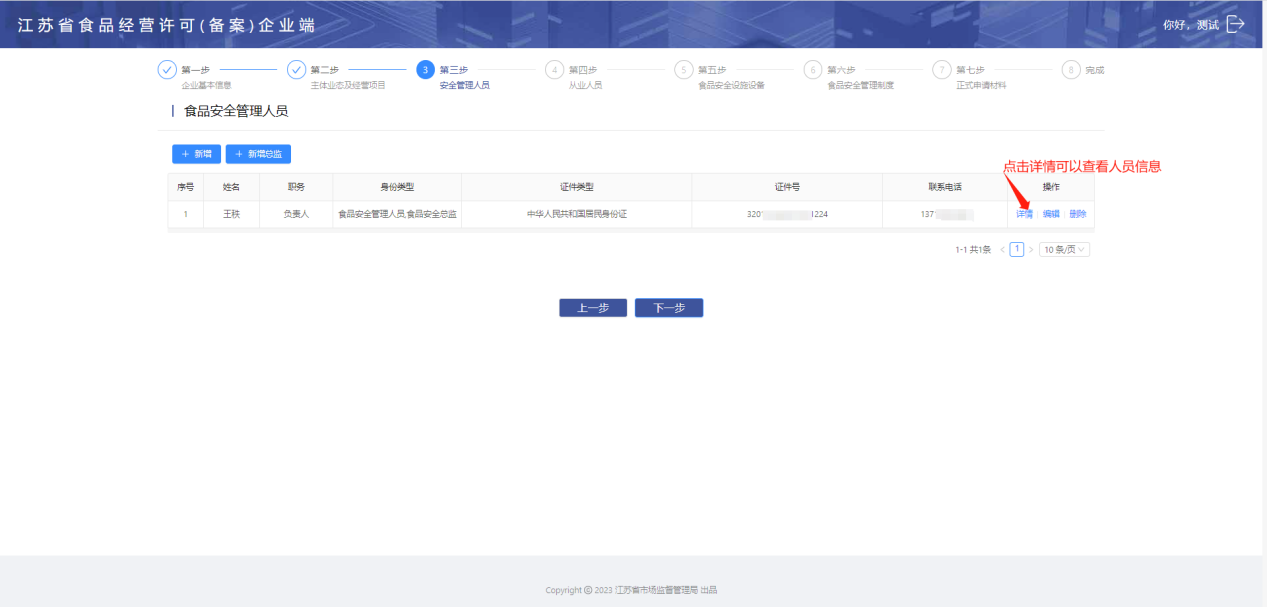
Task: Click the step 6 number circle
Action: coord(812,70)
